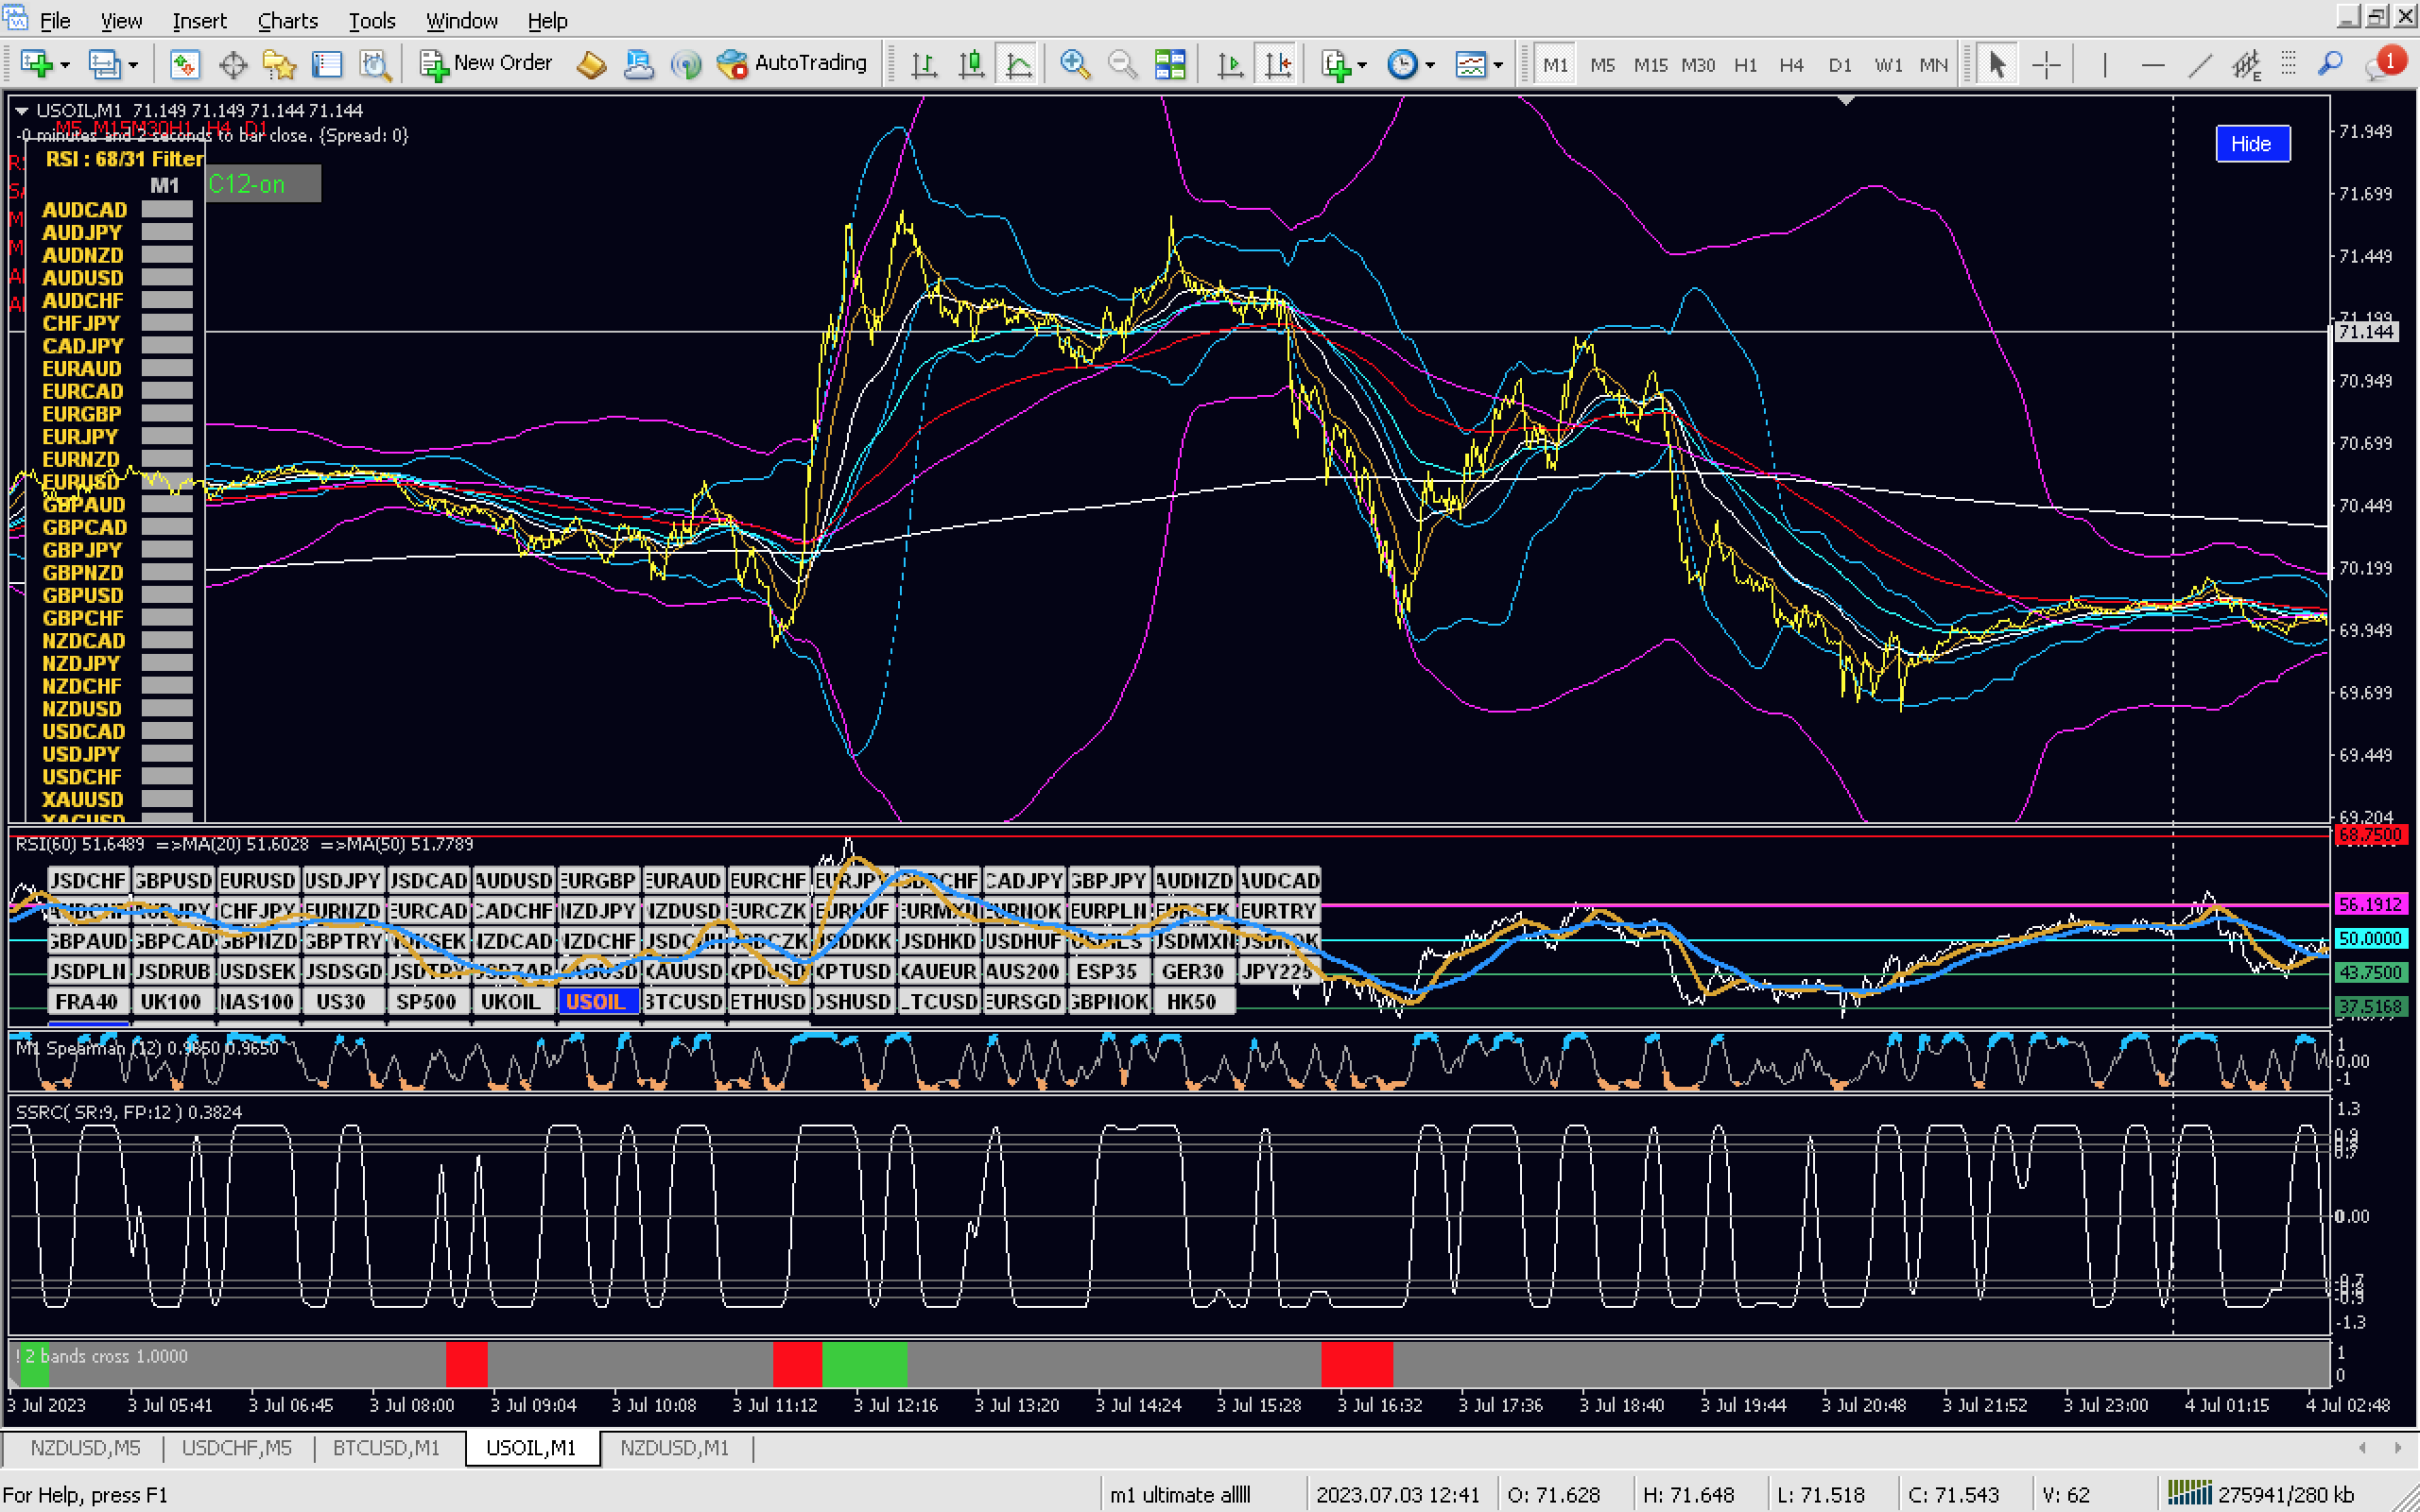Select the crosshair cursor tool
This screenshot has height=1512, width=2420.
pos(2046,64)
